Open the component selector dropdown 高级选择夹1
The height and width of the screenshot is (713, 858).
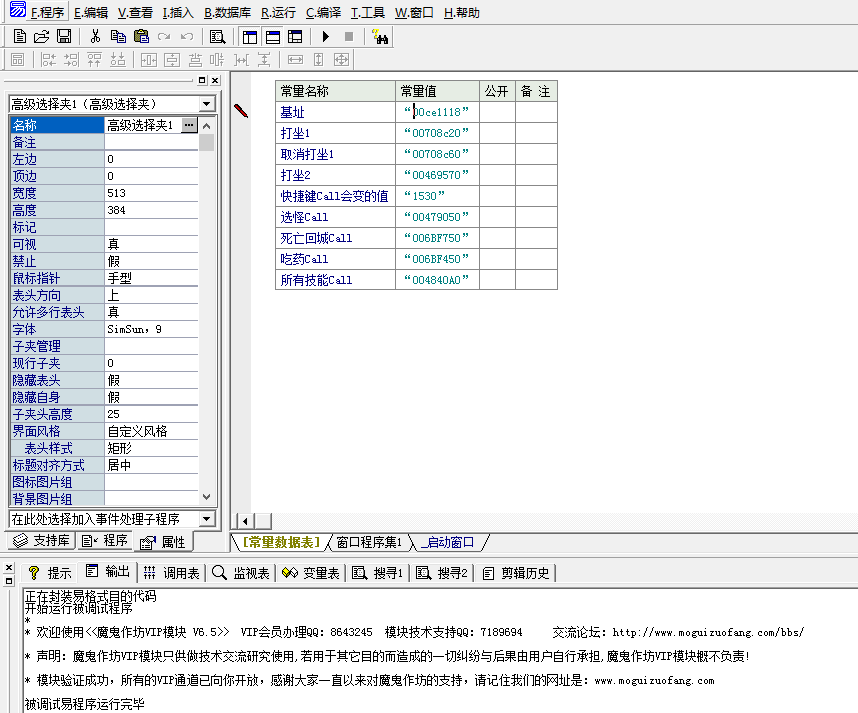click(206, 104)
